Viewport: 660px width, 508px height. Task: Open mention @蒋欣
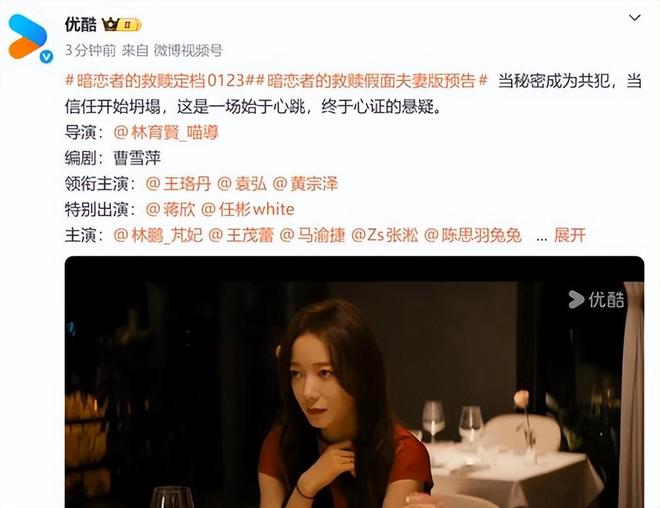click(x=170, y=209)
